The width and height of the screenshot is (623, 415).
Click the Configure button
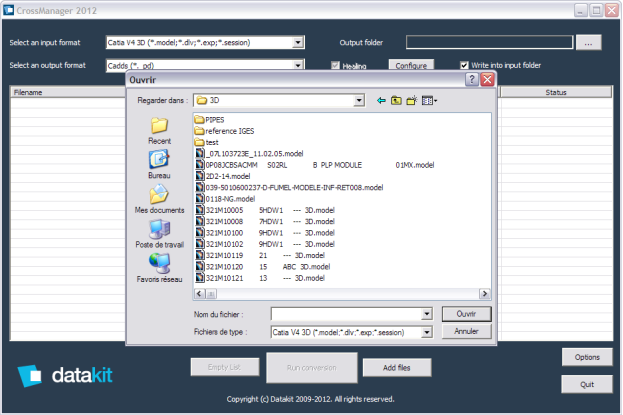(411, 65)
